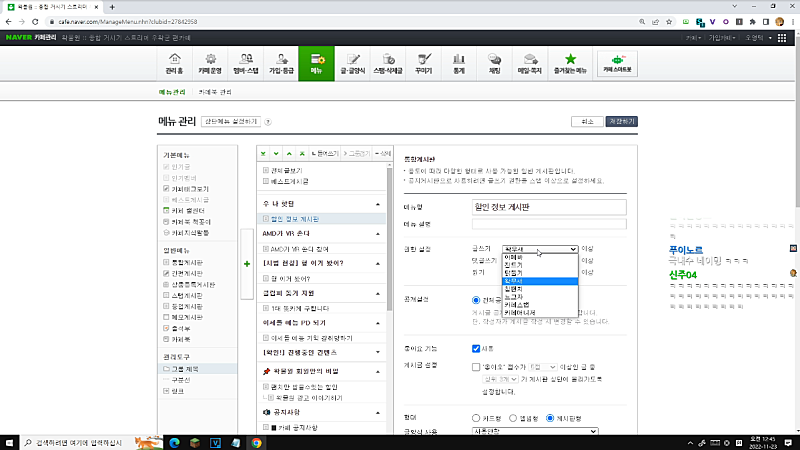Click the 메뉴명 text input field
Image resolution: width=800 pixels, height=450 pixels.
548,207
